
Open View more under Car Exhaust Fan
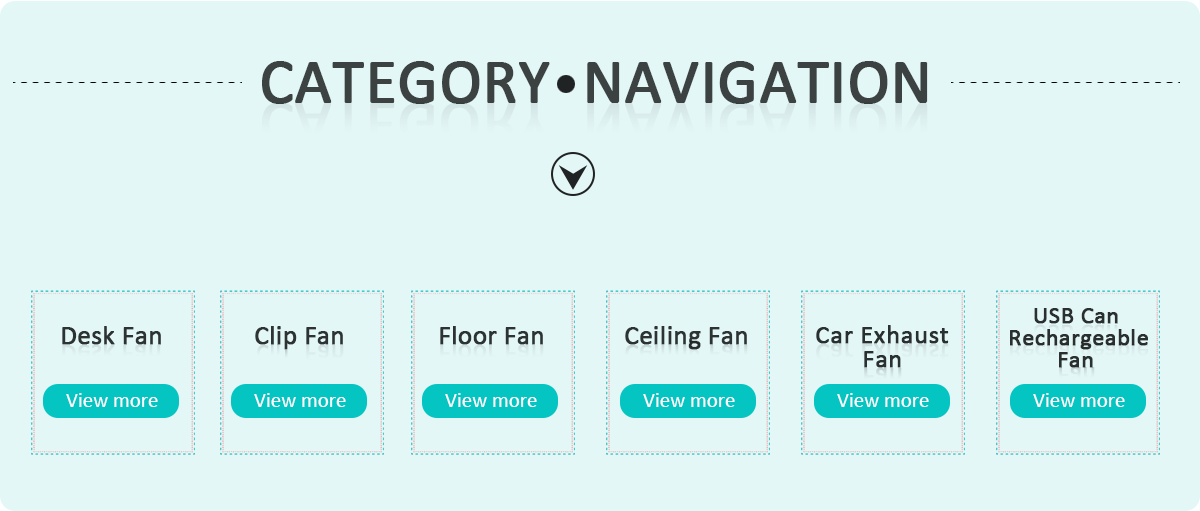882,401
